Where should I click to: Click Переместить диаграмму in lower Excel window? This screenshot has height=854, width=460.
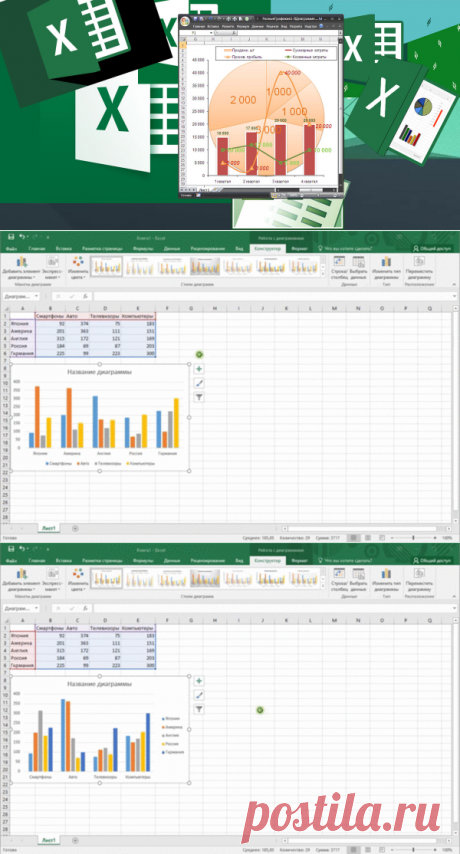tap(420, 580)
